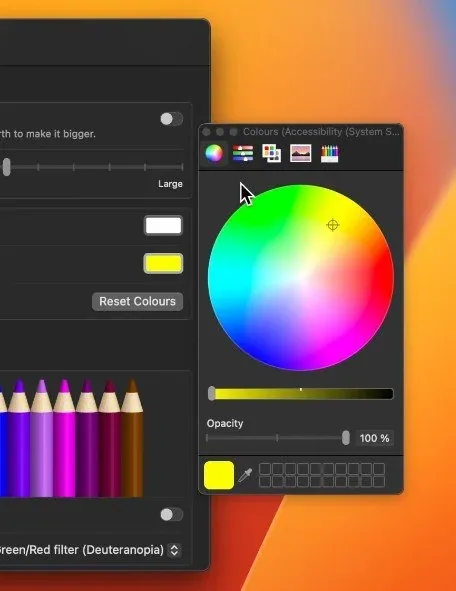Click the 100 % opacity field
The width and height of the screenshot is (456, 591).
[x=374, y=438]
